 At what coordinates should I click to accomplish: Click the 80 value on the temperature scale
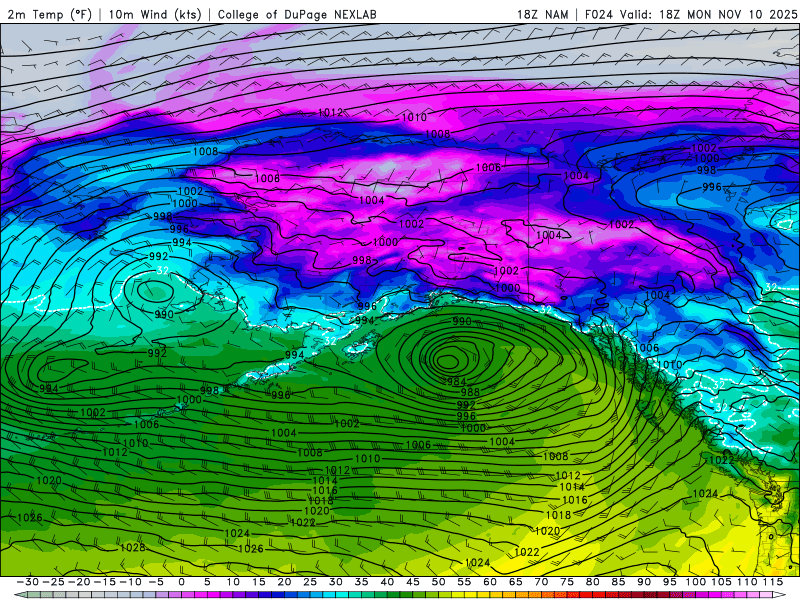click(592, 582)
